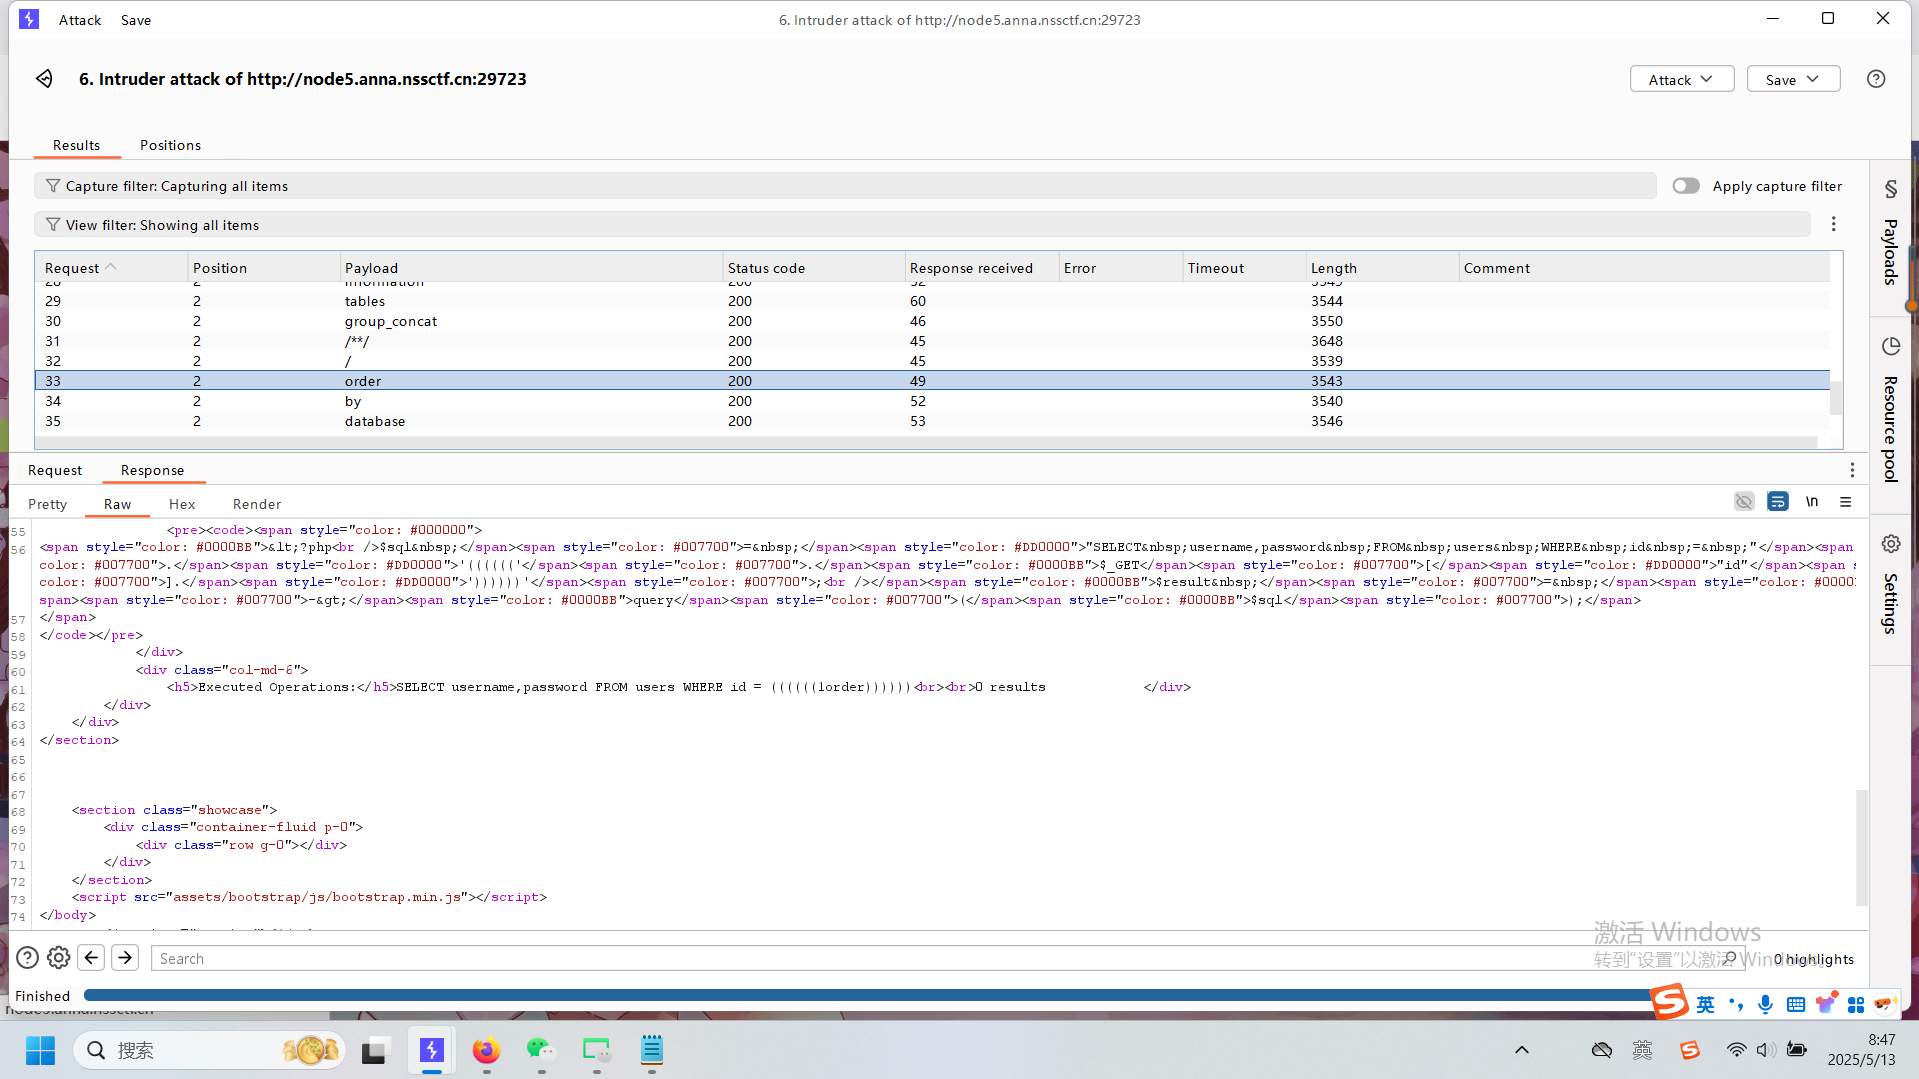Switch to the Render view tab
This screenshot has width=1919, height=1079.
(x=257, y=504)
